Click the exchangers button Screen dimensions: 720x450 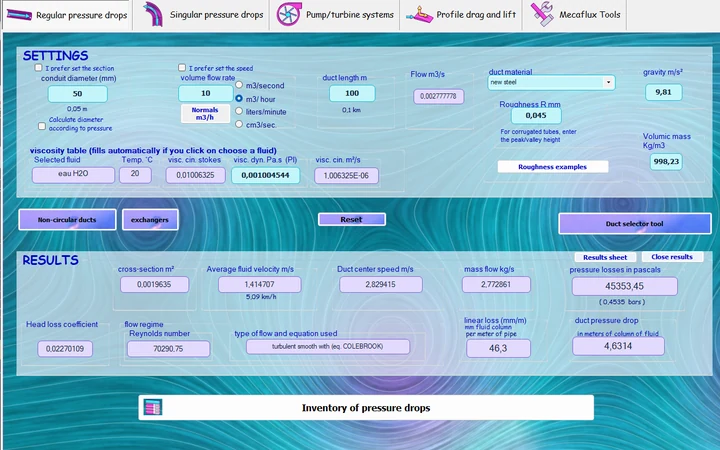coord(150,220)
